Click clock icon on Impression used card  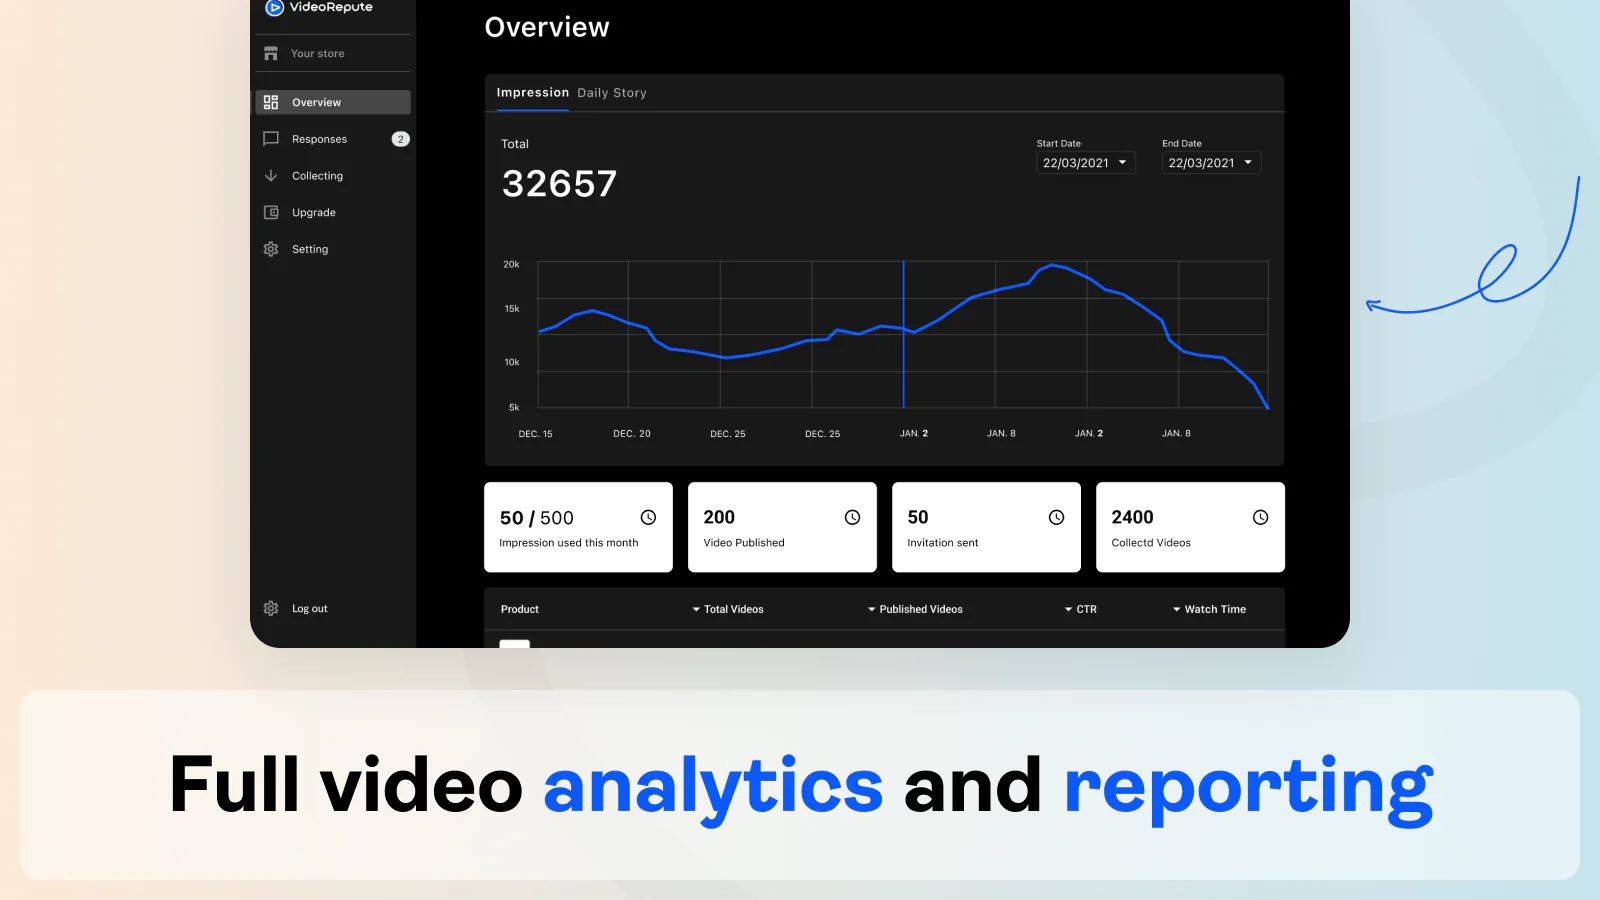point(648,517)
